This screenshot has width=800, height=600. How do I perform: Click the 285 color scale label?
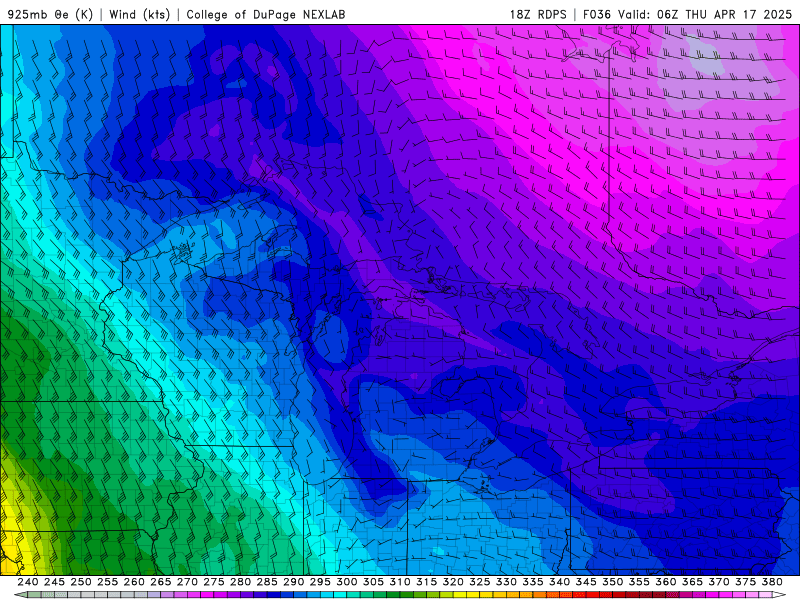(x=267, y=582)
